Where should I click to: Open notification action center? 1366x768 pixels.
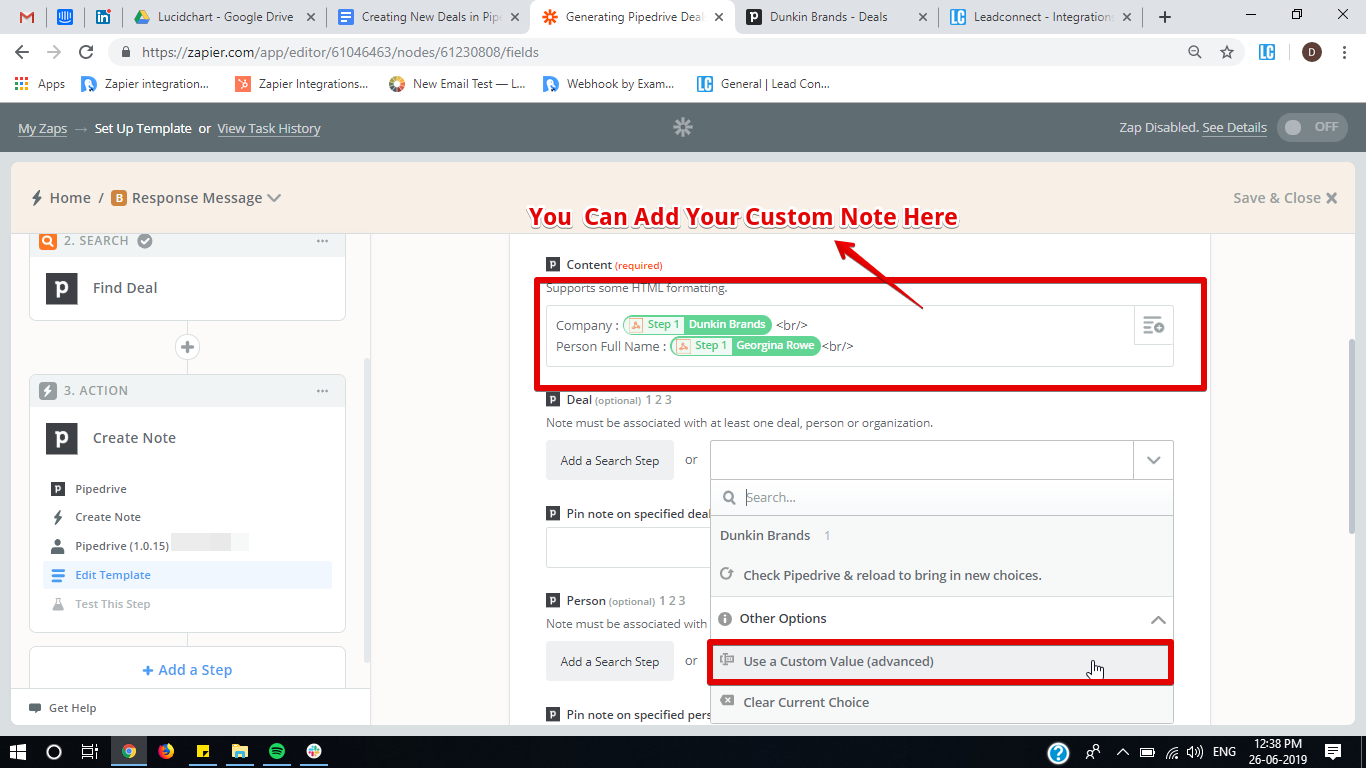(x=1333, y=752)
